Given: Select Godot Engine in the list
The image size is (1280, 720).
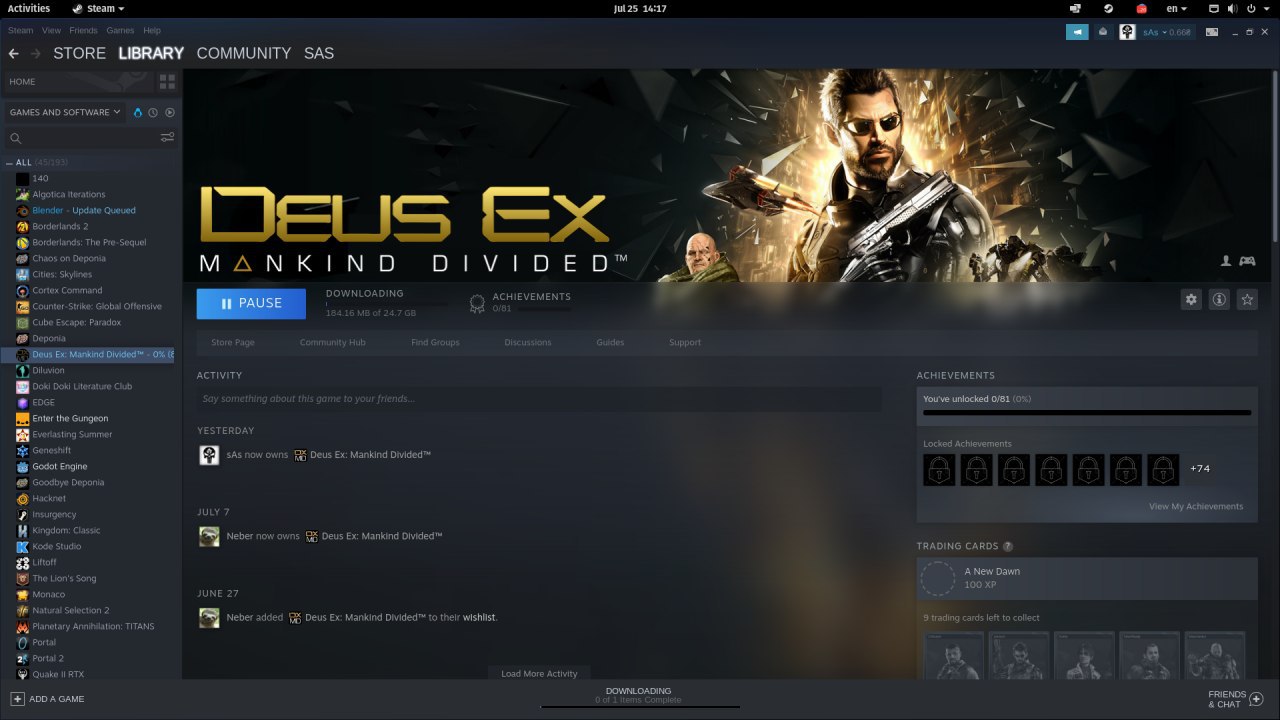Looking at the screenshot, I should point(60,466).
